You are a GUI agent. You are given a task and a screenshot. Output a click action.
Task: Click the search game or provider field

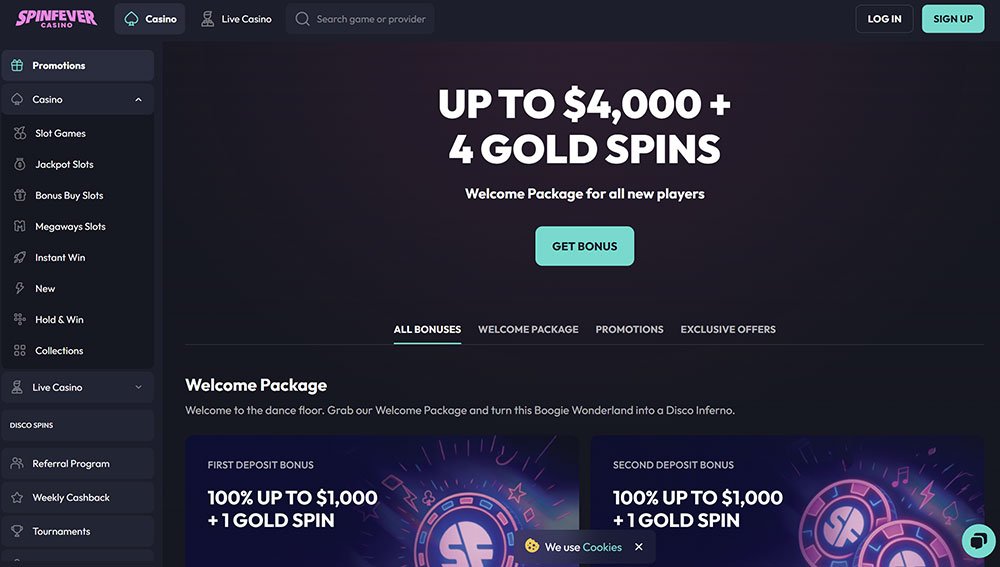(x=360, y=18)
